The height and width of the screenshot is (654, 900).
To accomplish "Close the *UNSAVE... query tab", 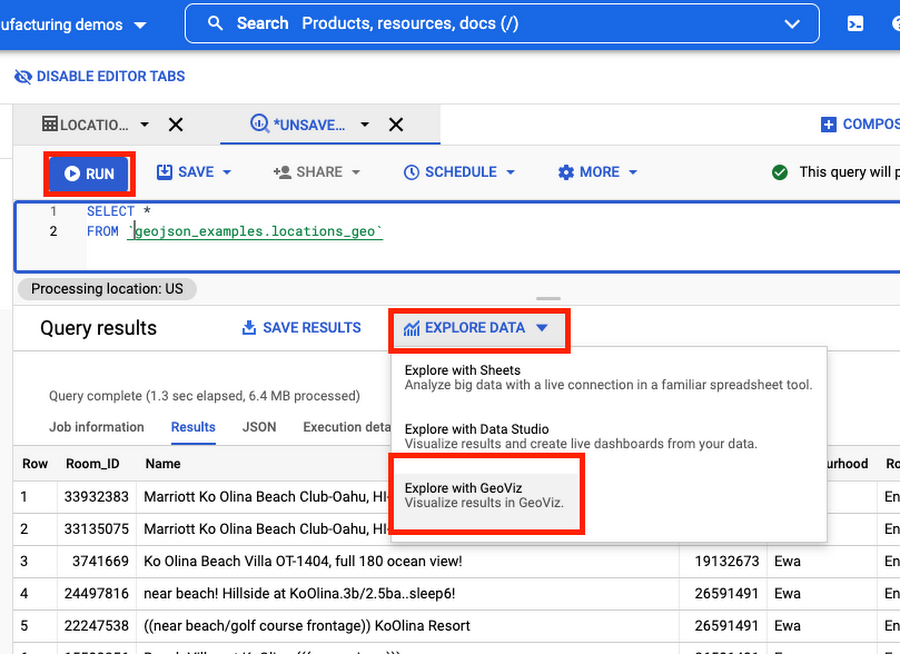I will click(396, 125).
